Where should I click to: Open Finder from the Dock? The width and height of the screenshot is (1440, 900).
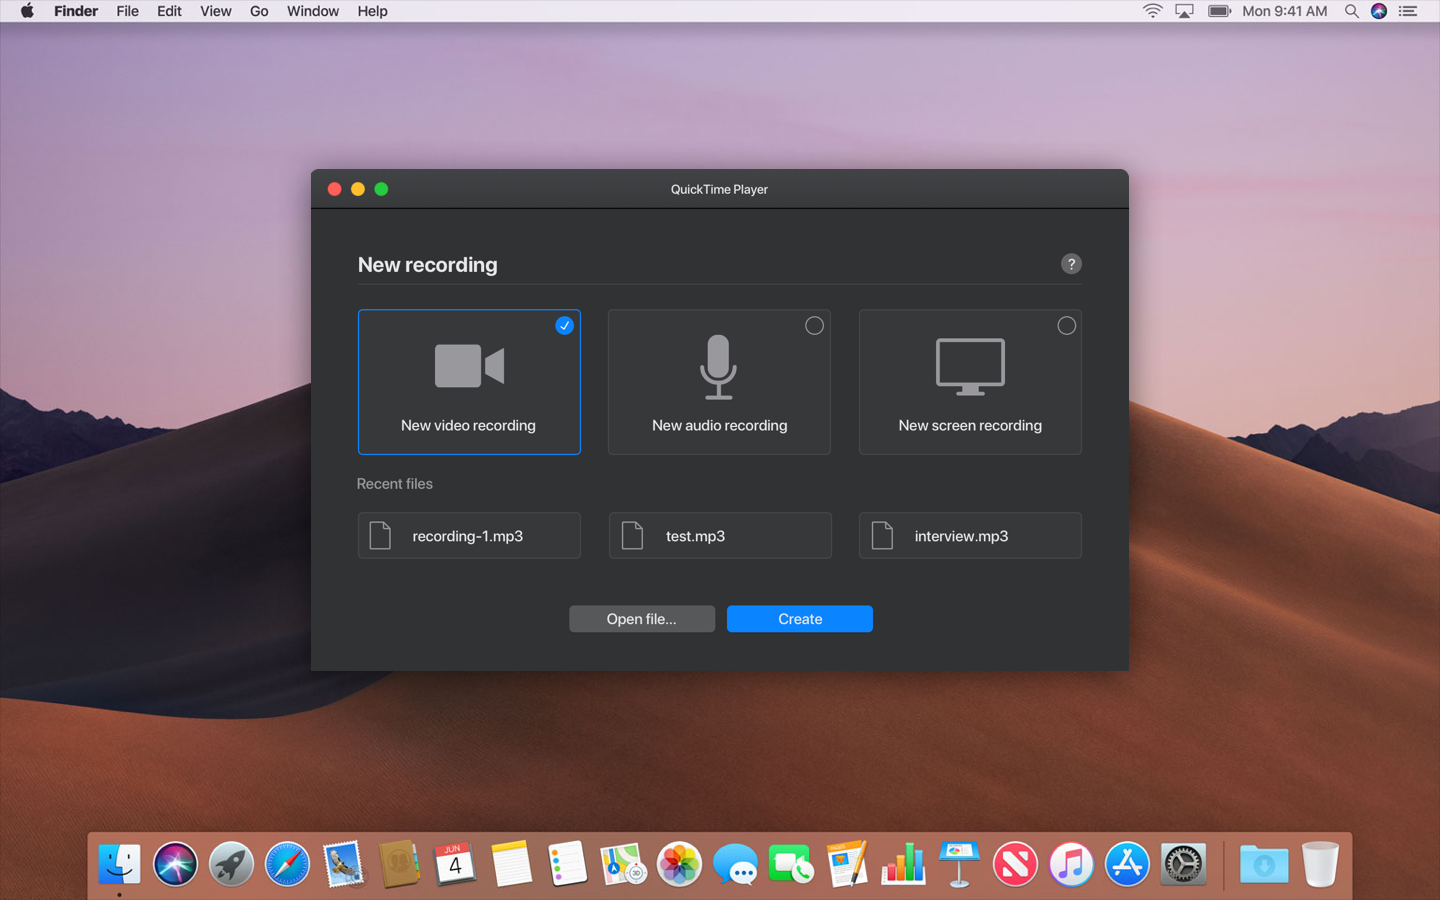coord(120,864)
